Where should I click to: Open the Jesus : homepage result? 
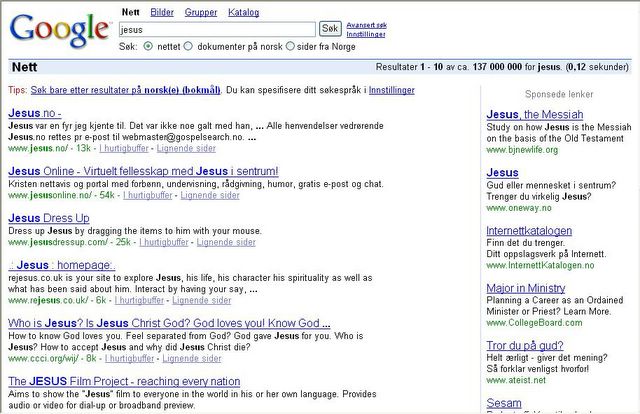pos(62,265)
